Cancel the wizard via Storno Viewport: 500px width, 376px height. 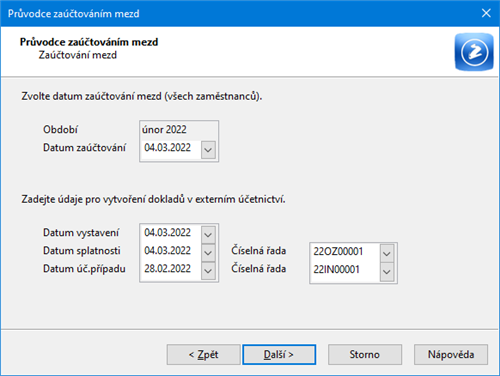[365, 354]
